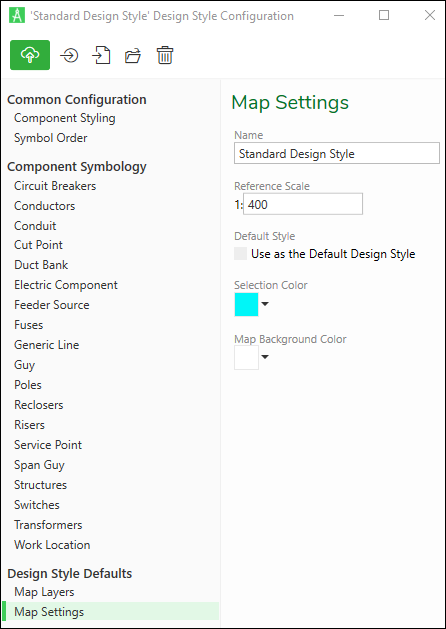The image size is (446, 629).
Task: Click the import arrow-in-circle icon
Action: pos(69,55)
